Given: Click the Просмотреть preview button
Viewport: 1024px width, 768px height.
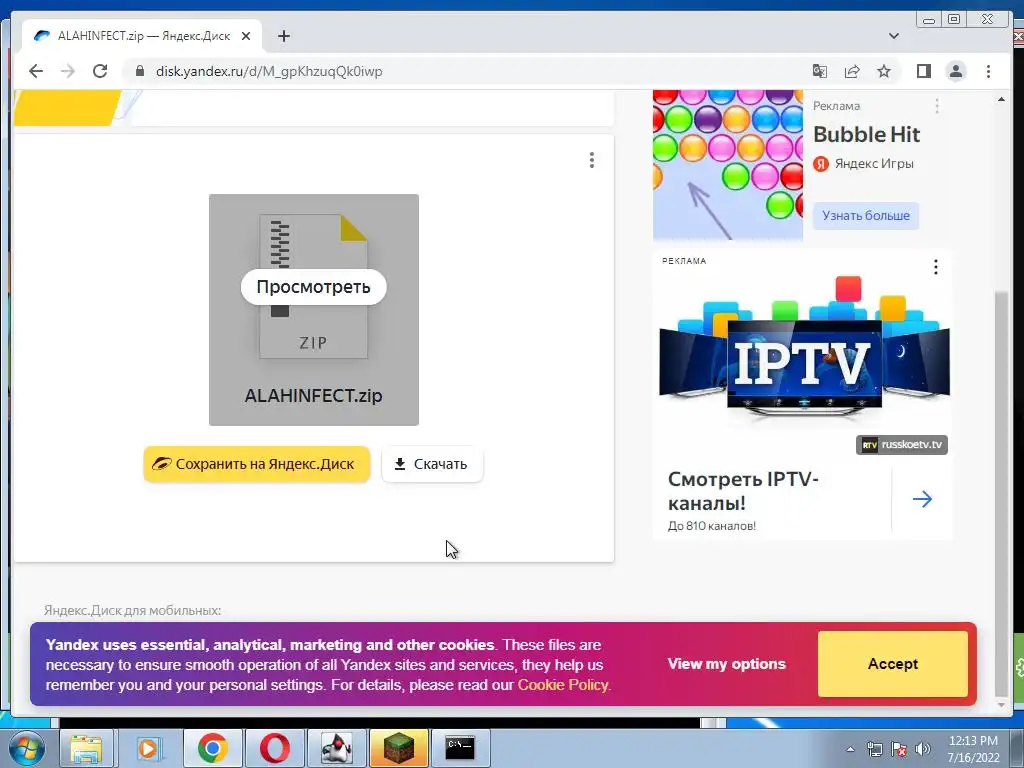Looking at the screenshot, I should (x=313, y=287).
